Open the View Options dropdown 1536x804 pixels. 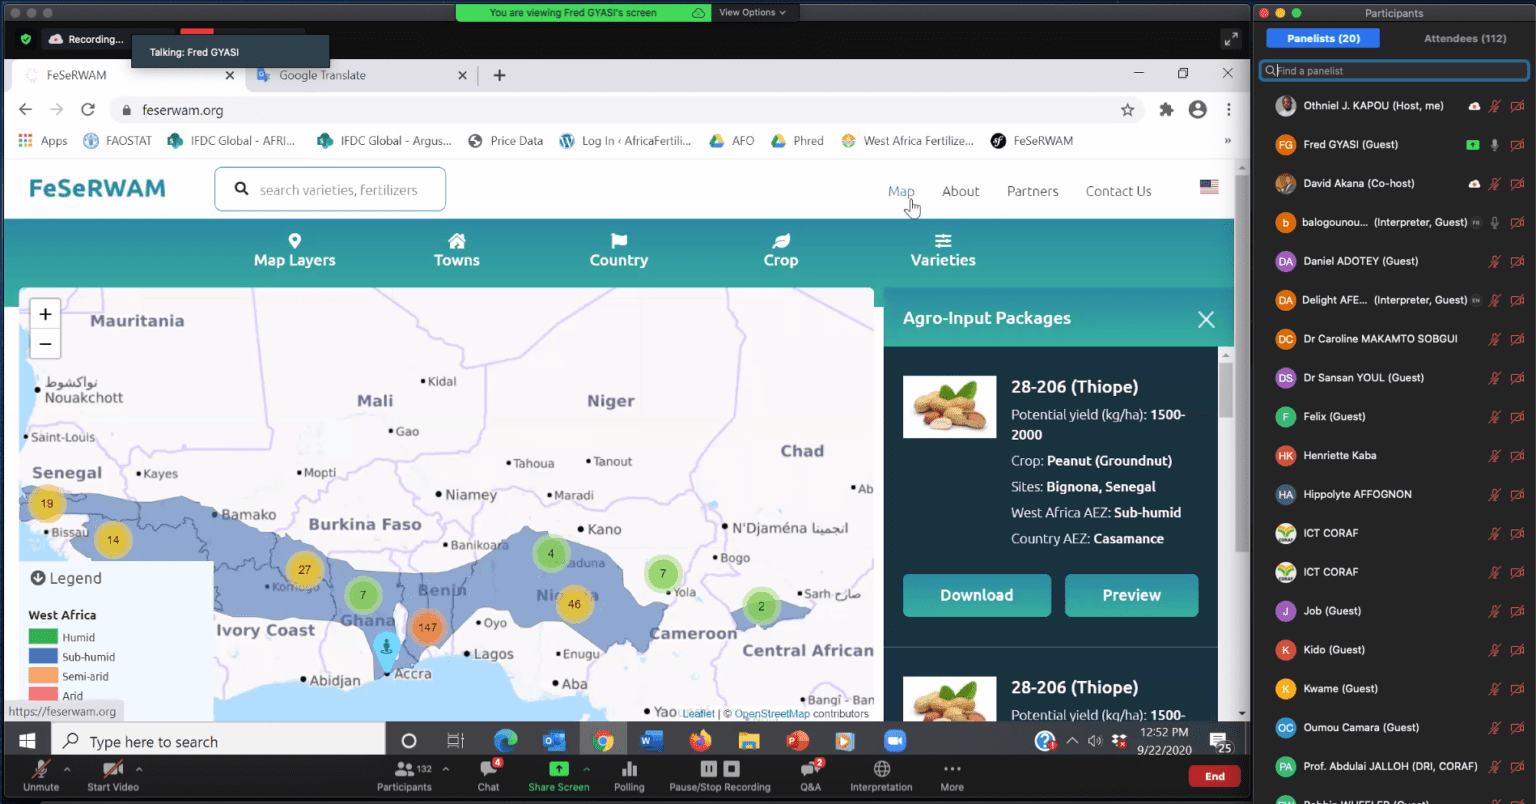point(751,13)
